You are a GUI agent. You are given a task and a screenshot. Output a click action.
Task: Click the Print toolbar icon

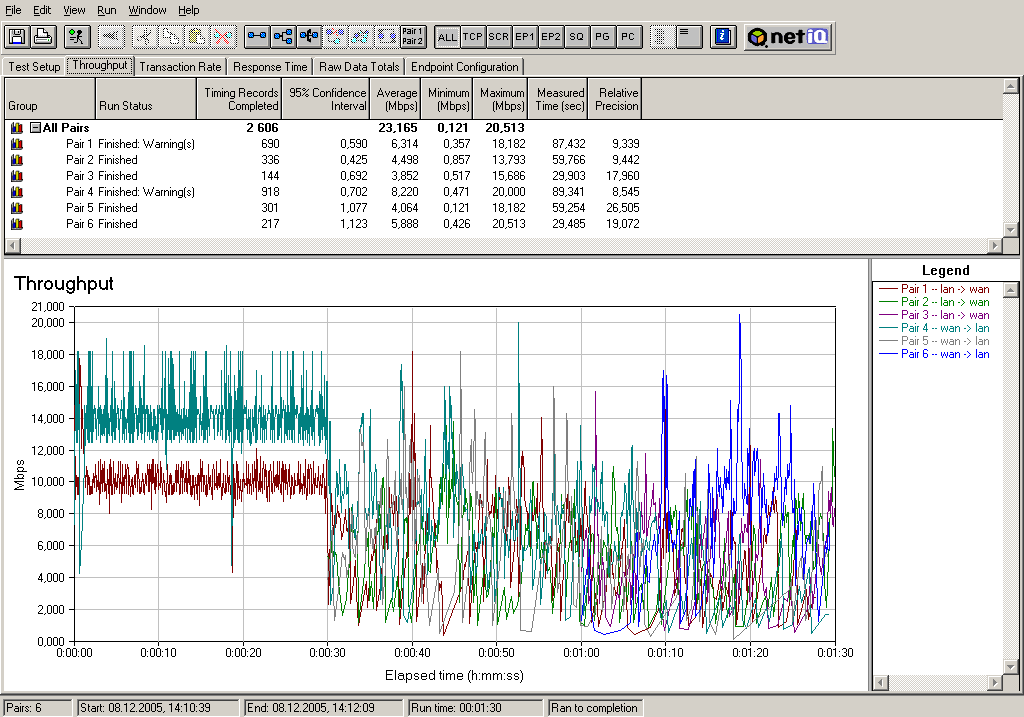click(x=42, y=37)
